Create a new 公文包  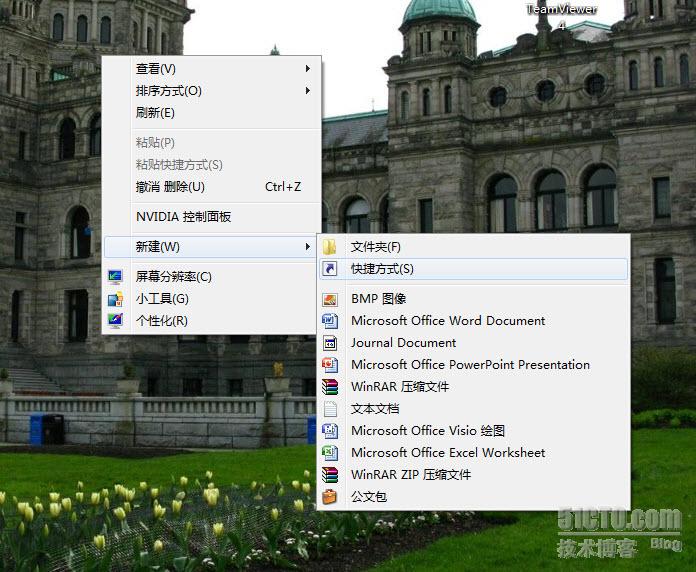(x=474, y=497)
